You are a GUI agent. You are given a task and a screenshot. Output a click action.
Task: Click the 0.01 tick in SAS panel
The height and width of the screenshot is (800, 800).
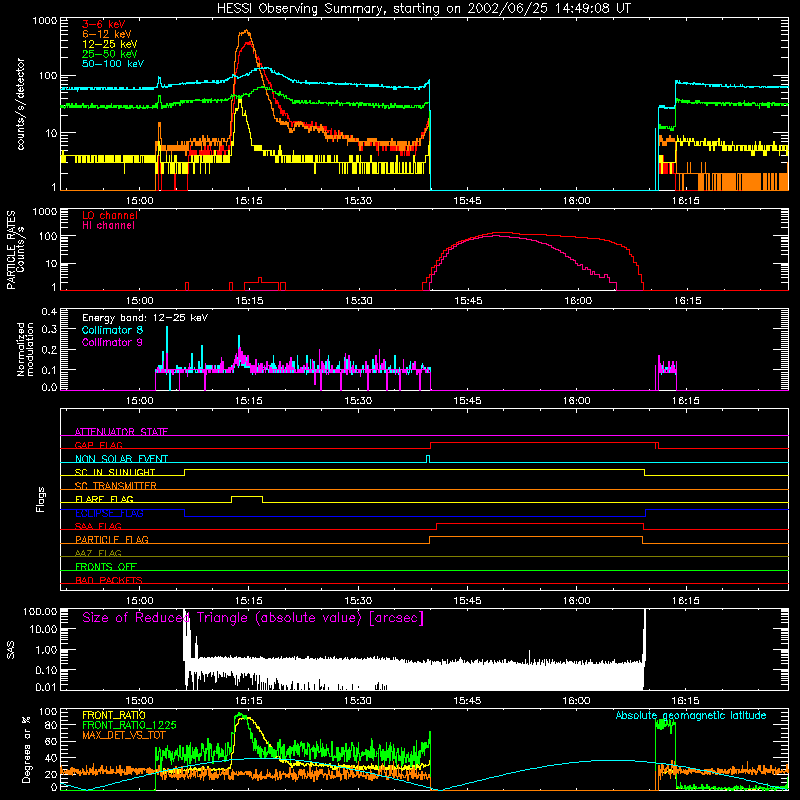click(x=46, y=687)
